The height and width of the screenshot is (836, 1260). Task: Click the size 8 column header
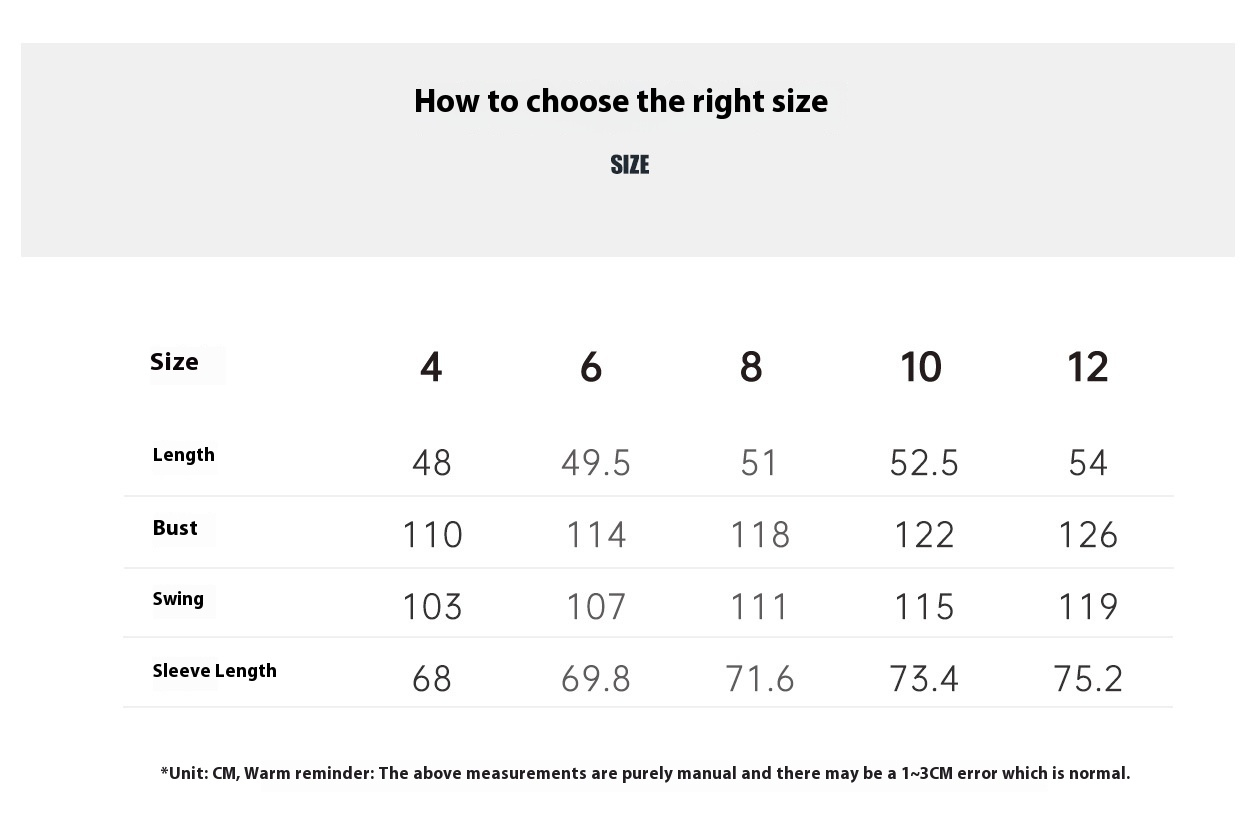tap(751, 368)
